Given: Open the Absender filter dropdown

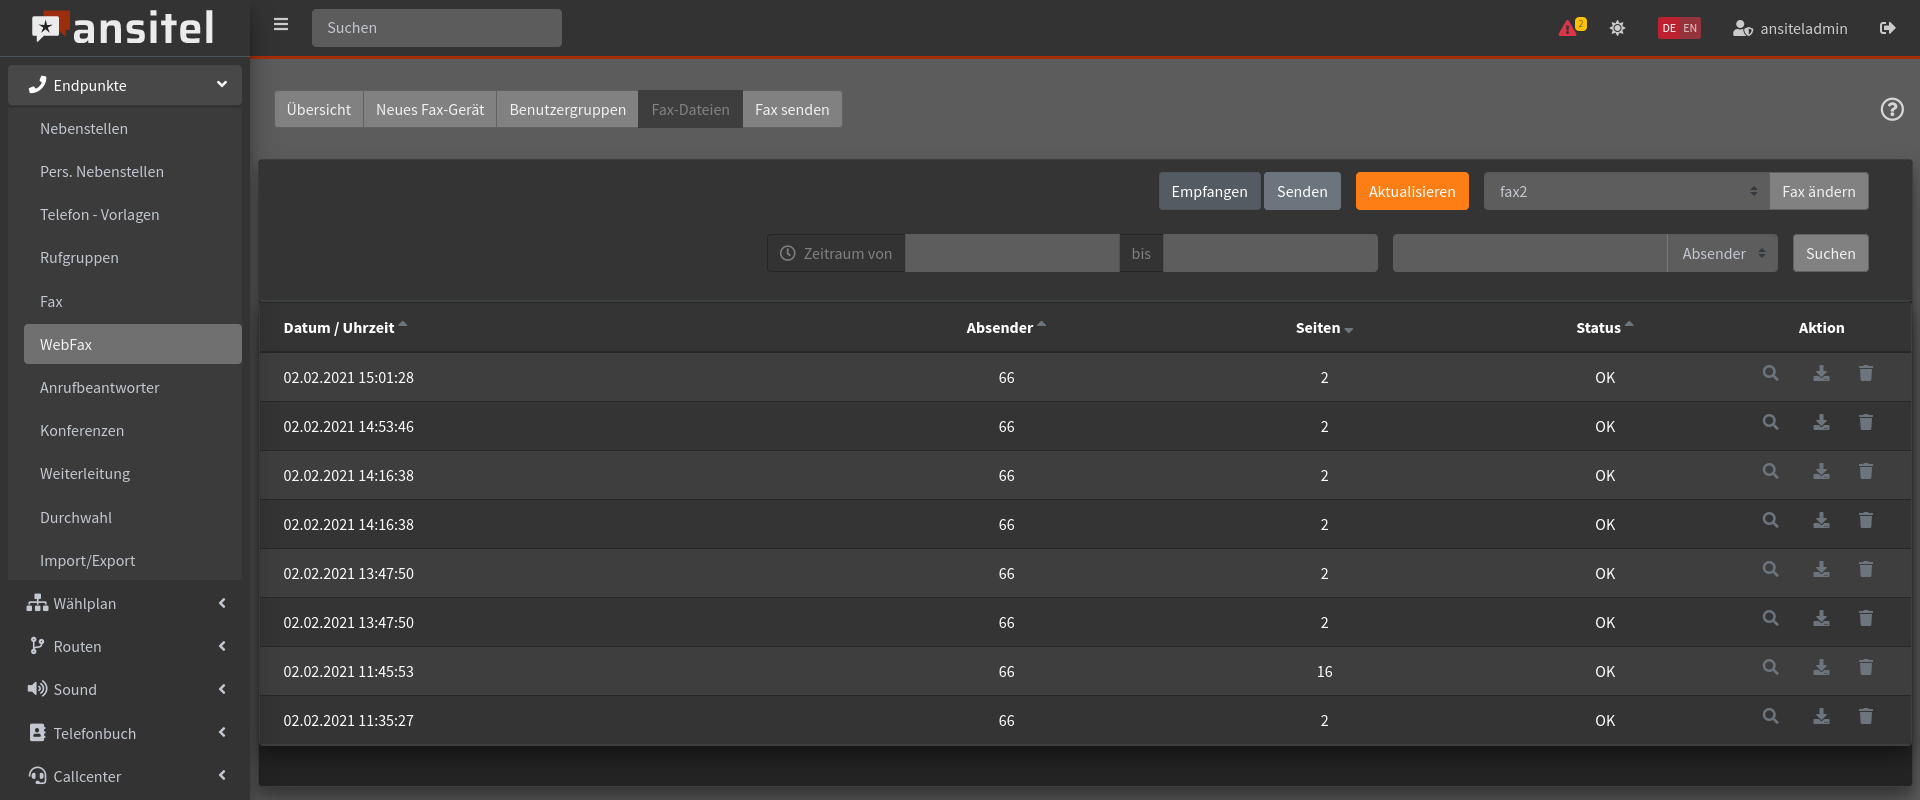Looking at the screenshot, I should [x=1722, y=254].
